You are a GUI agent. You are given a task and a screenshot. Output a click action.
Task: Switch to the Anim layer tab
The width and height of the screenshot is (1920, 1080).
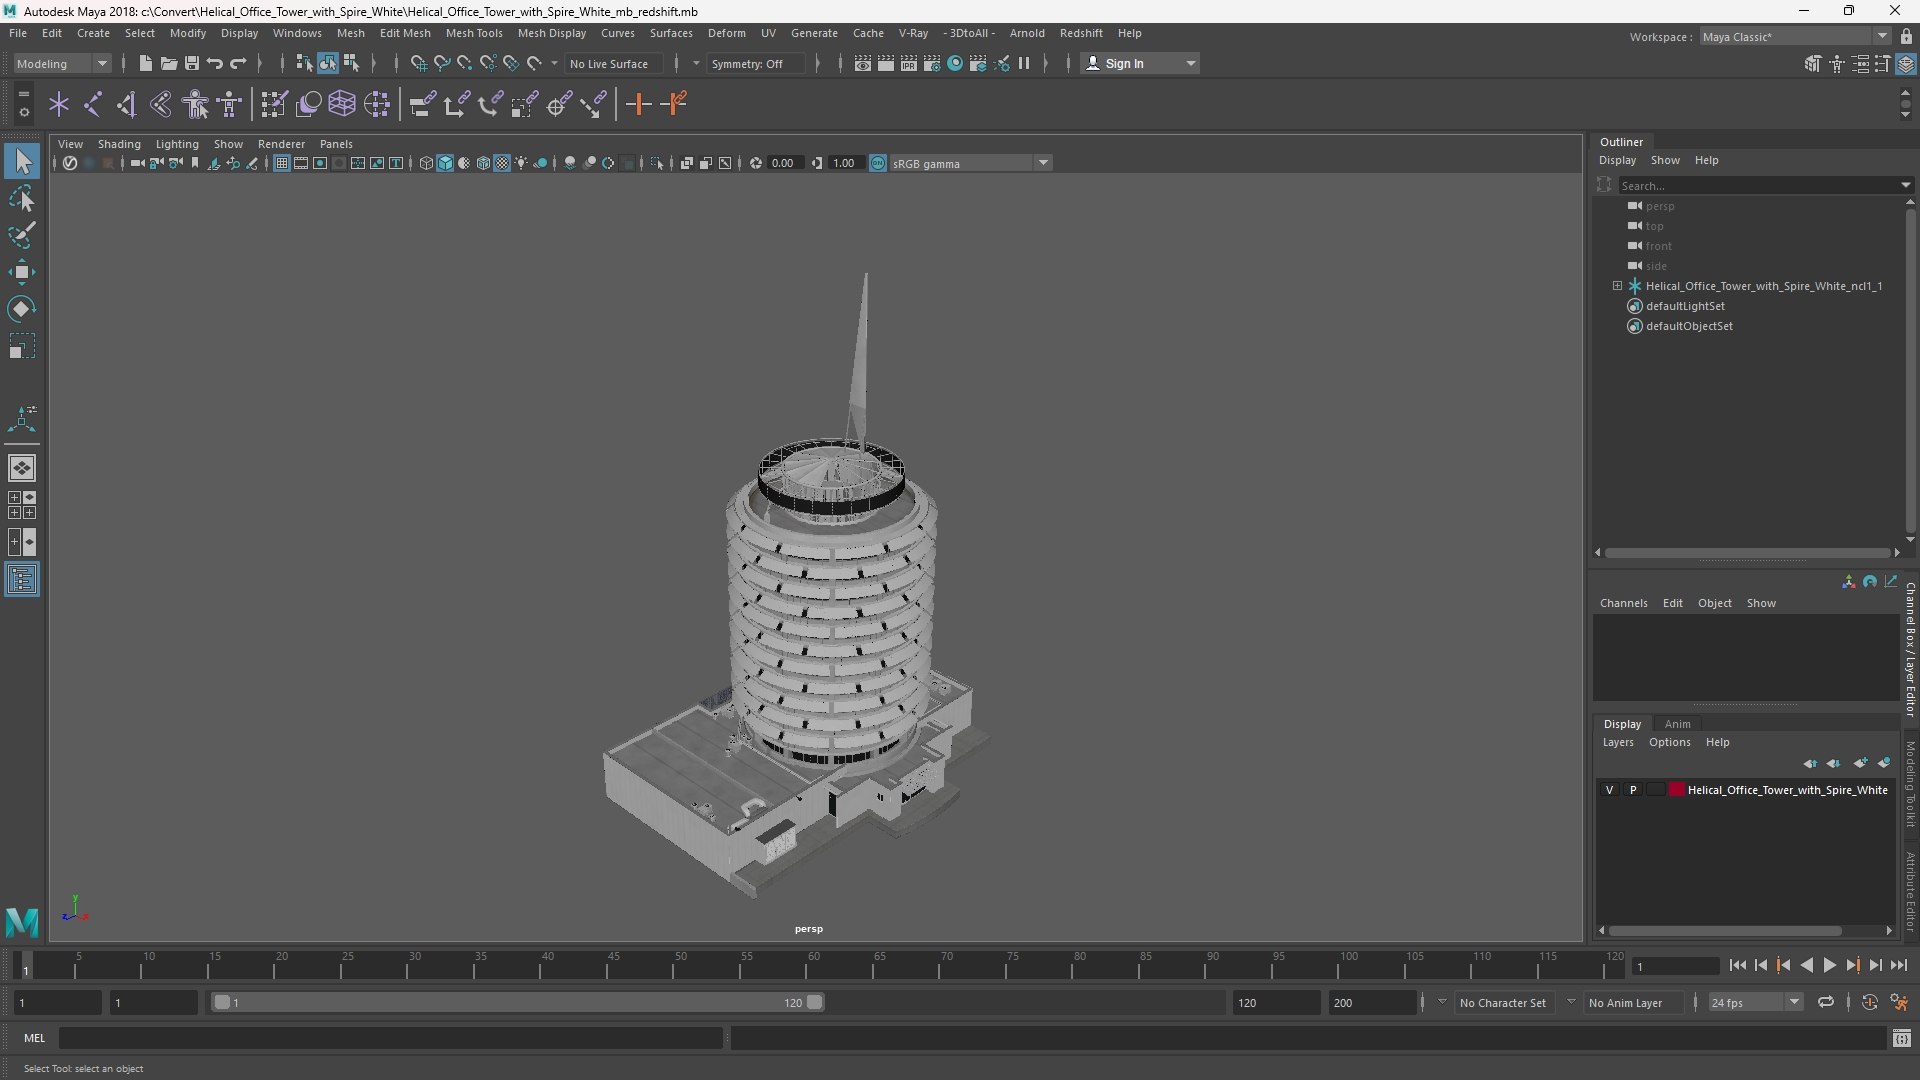pyautogui.click(x=1677, y=724)
